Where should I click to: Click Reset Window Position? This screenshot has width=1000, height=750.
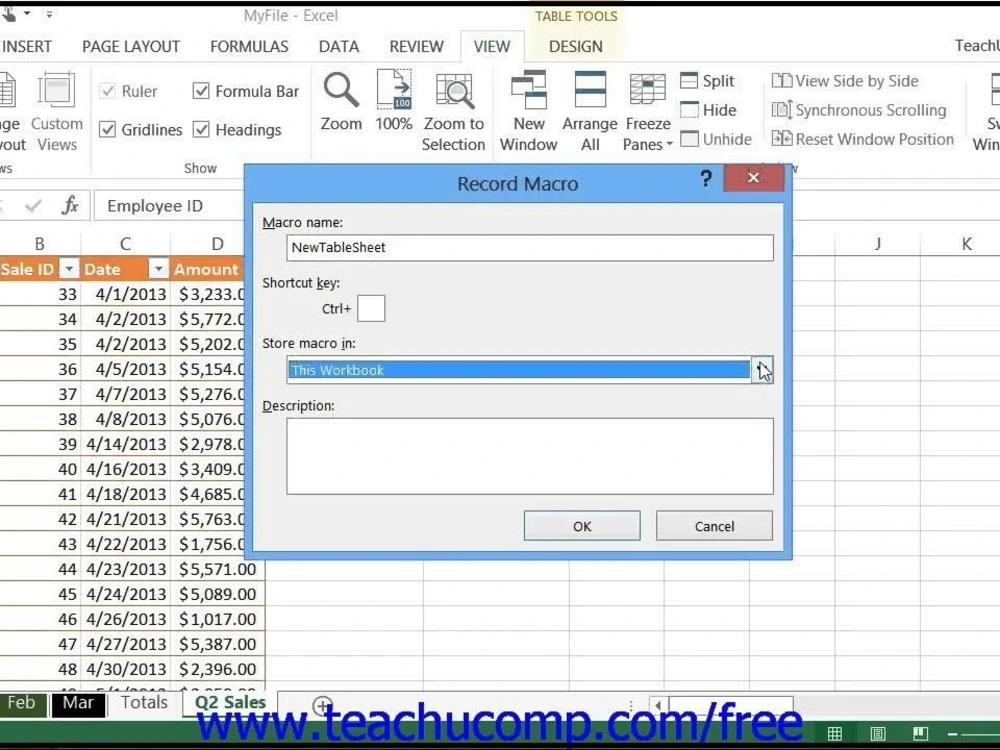[x=862, y=139]
